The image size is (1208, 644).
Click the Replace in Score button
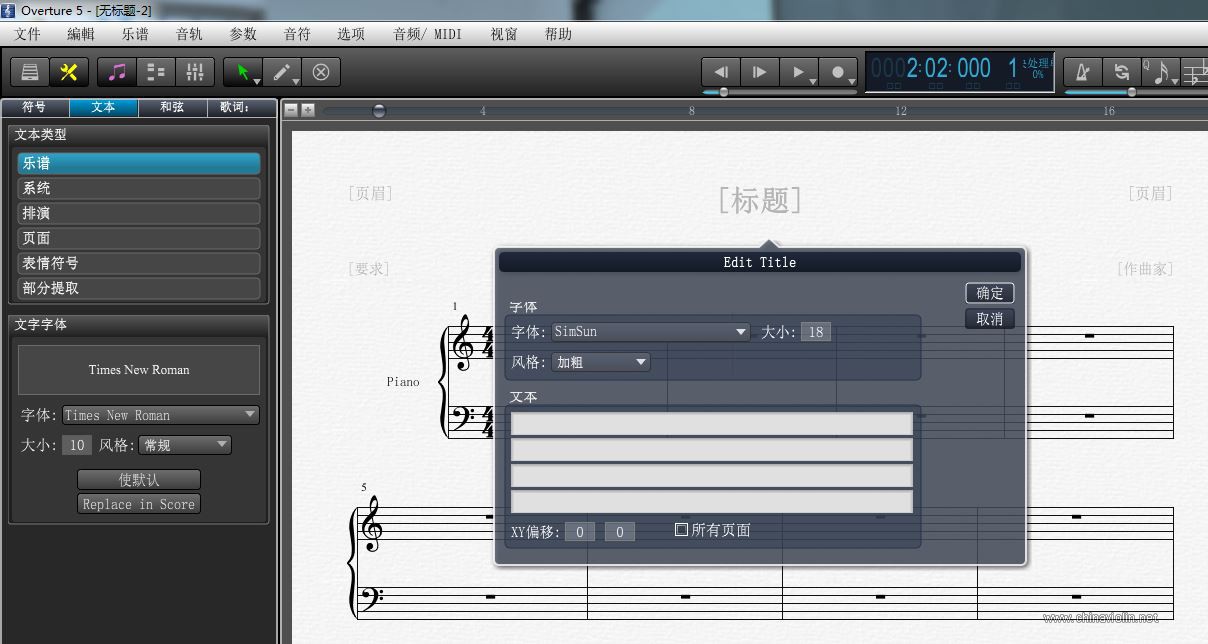click(139, 504)
